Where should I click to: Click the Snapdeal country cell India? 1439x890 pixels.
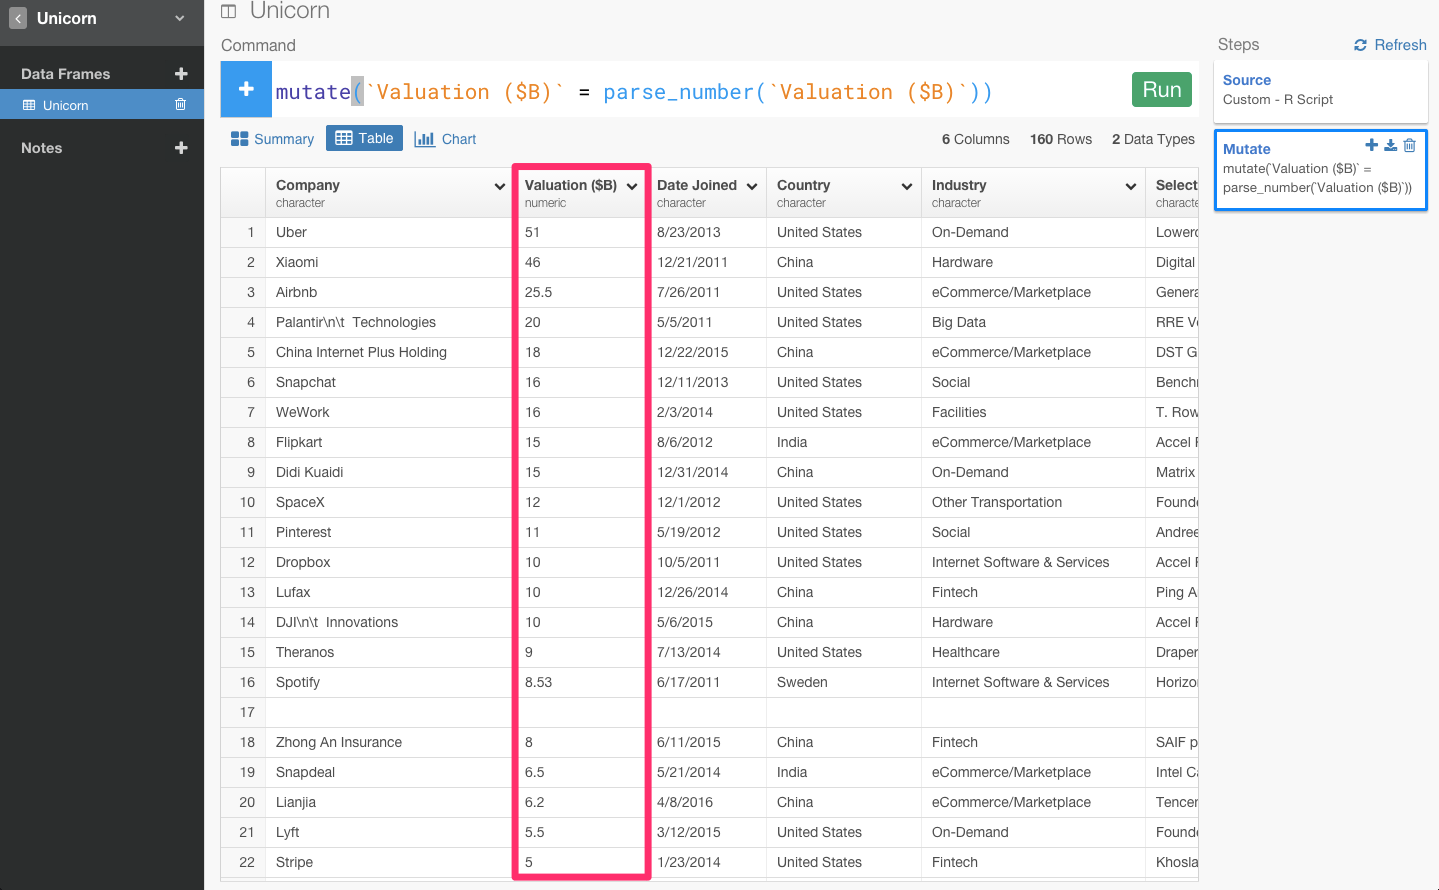coord(843,772)
